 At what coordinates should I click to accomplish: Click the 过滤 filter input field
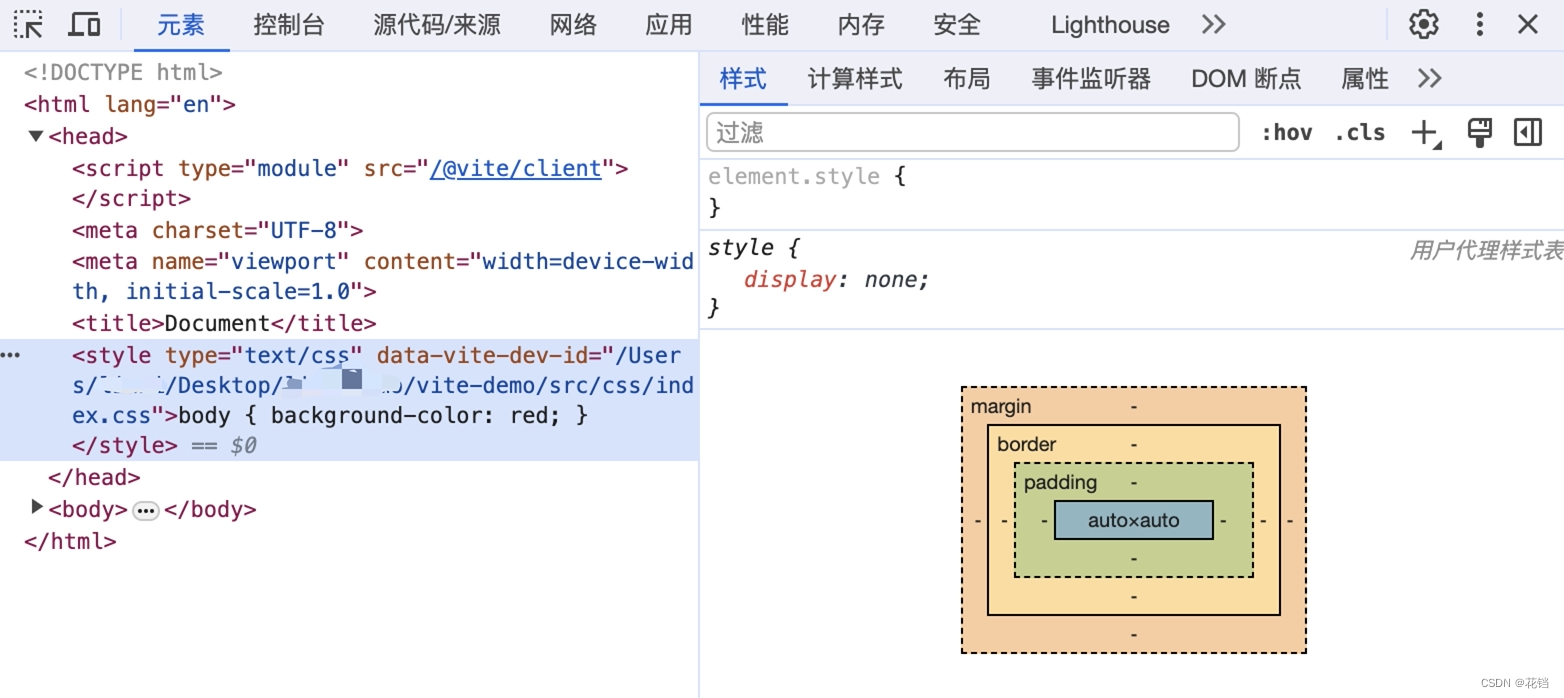tap(973, 132)
